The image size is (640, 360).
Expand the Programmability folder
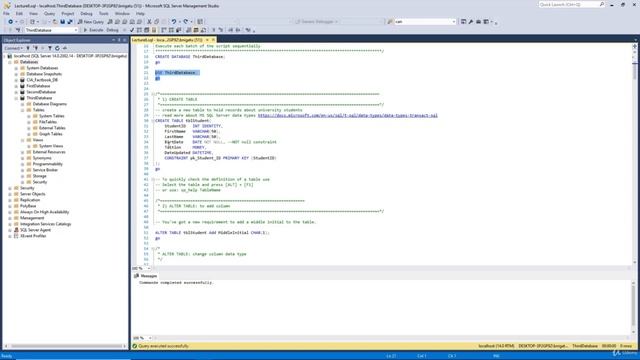[22, 164]
